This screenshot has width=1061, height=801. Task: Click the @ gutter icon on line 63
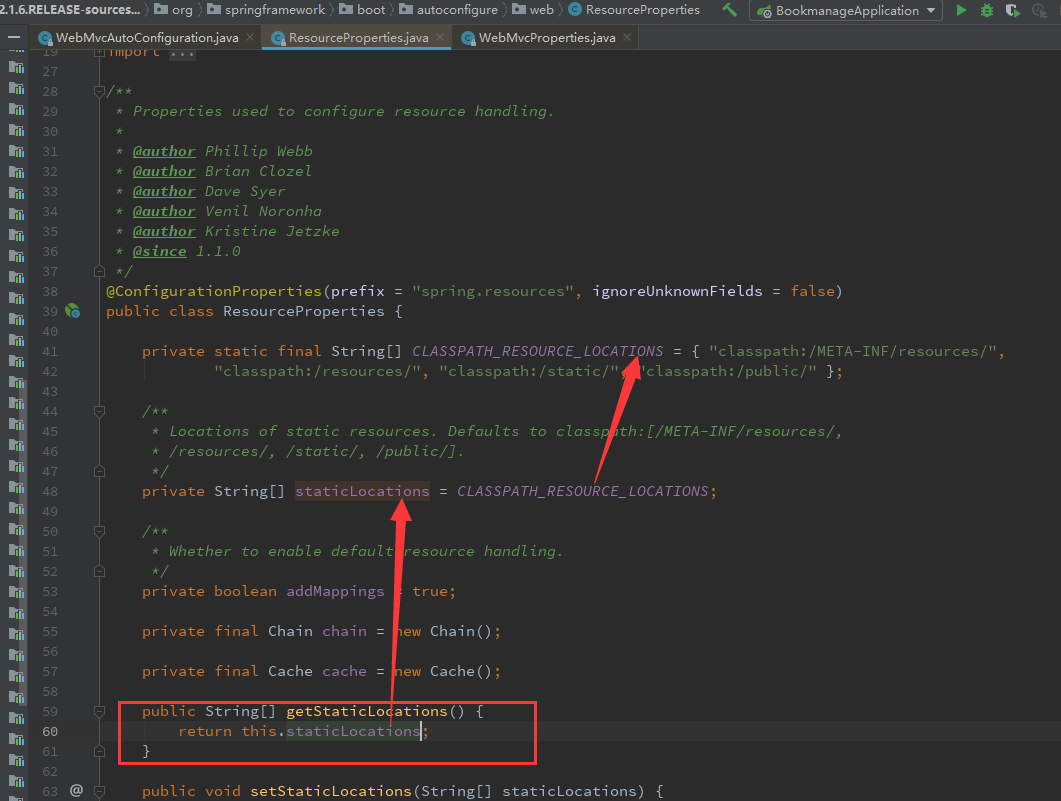coord(76,790)
